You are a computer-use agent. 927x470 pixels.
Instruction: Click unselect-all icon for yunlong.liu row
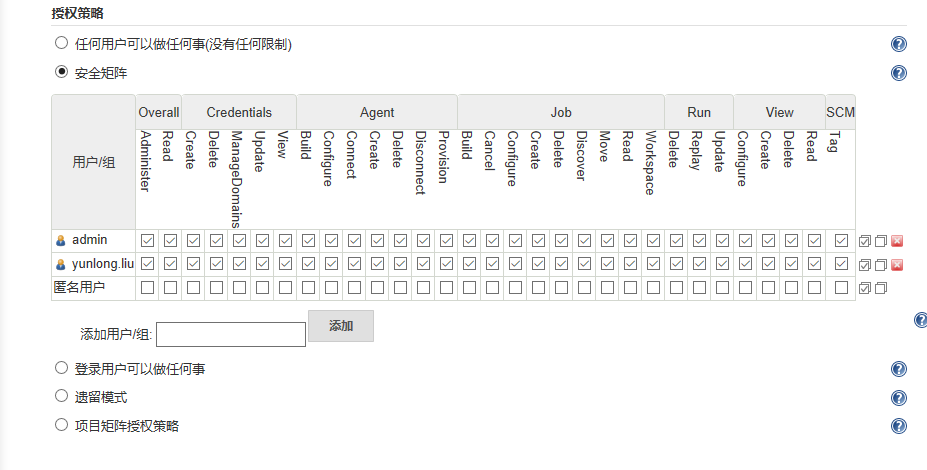(x=880, y=265)
